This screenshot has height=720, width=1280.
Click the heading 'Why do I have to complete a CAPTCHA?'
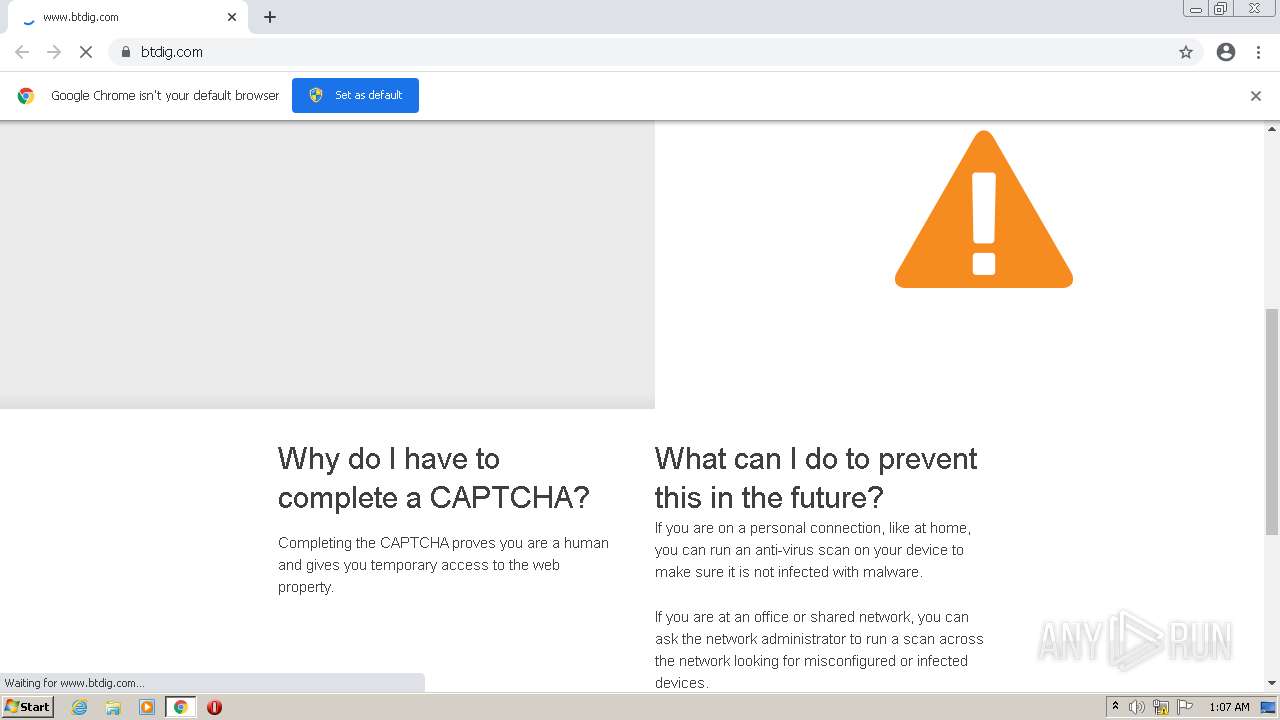434,478
